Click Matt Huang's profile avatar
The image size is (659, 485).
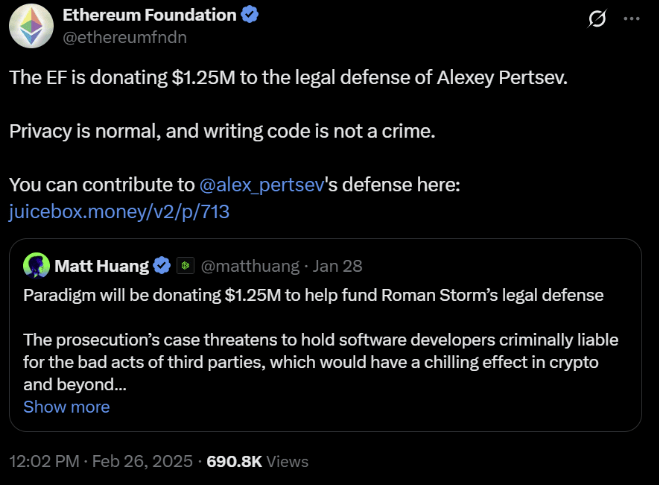37,265
